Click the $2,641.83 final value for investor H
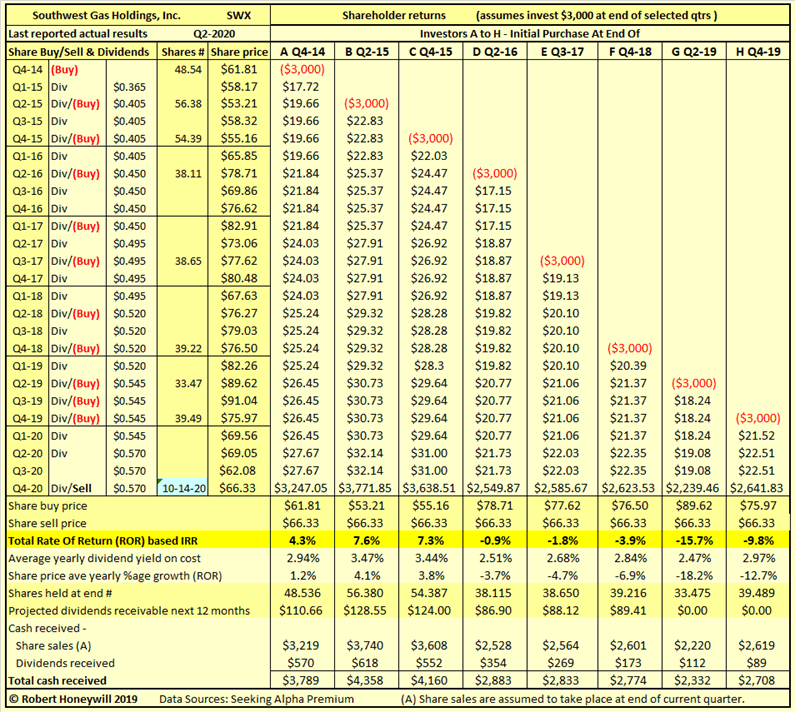The image size is (795, 712). [757, 488]
